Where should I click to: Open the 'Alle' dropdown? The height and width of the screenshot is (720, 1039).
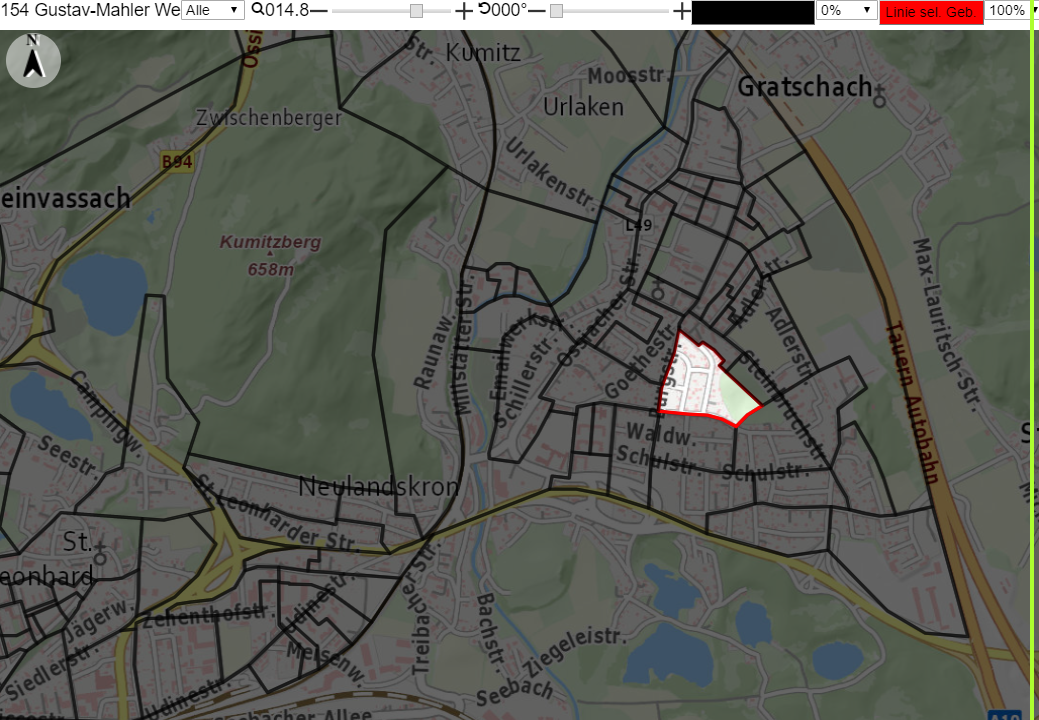pyautogui.click(x=213, y=10)
